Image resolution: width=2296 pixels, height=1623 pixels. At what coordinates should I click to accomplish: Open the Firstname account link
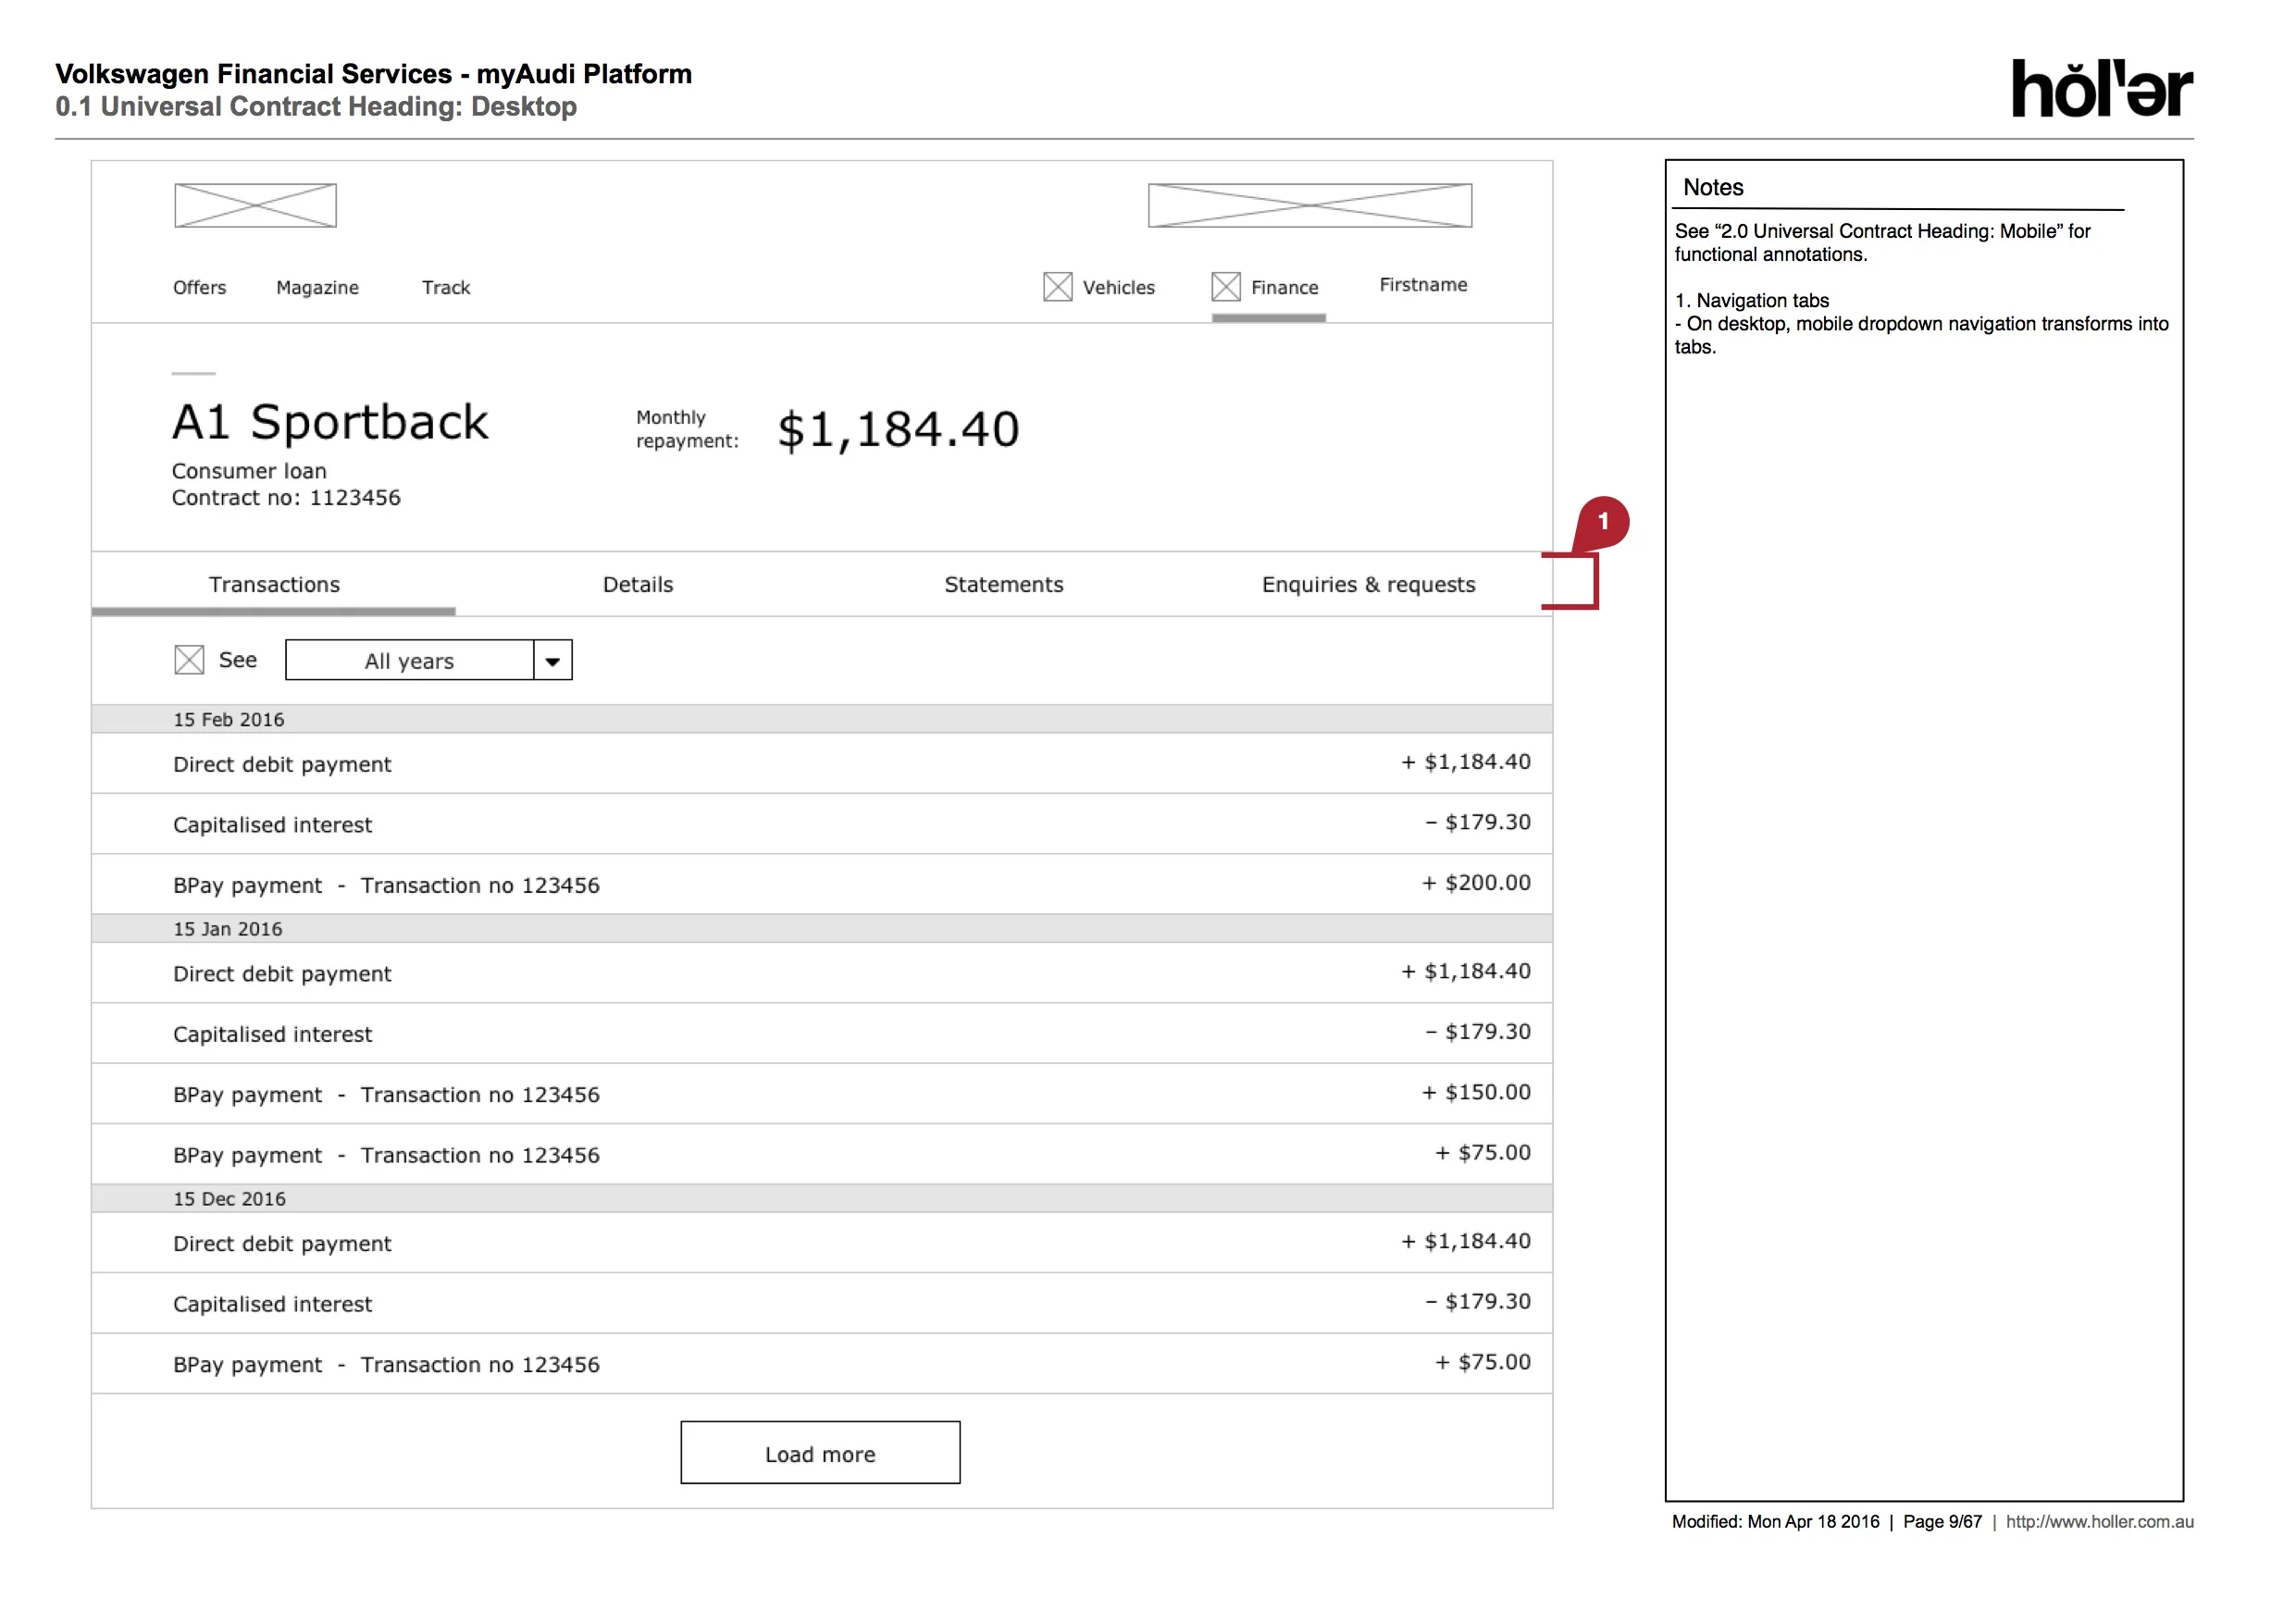1423,285
